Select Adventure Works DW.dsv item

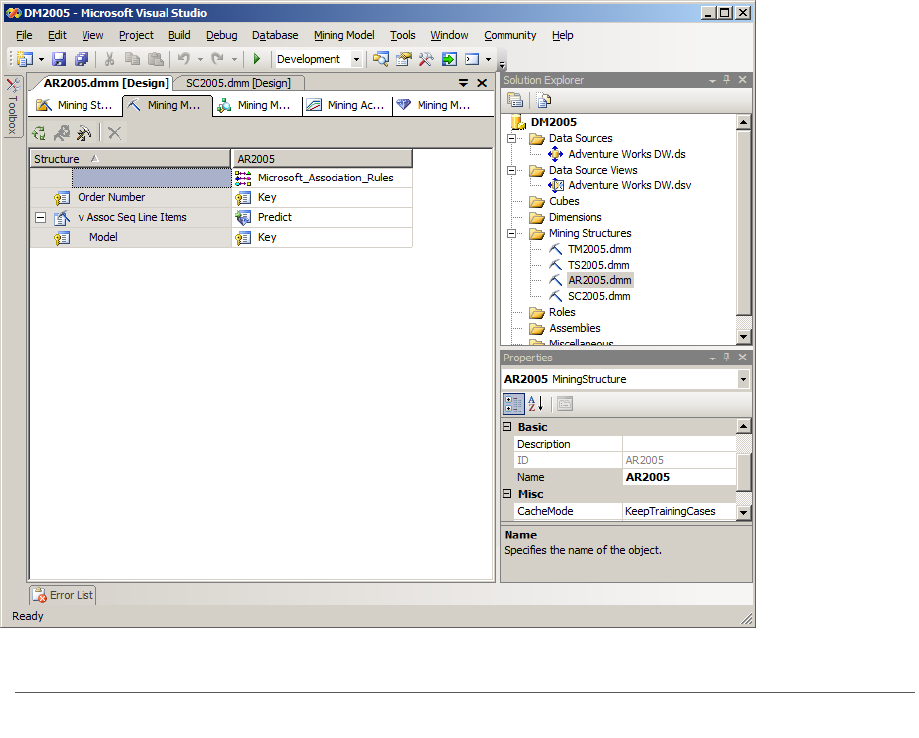pyautogui.click(x=629, y=185)
